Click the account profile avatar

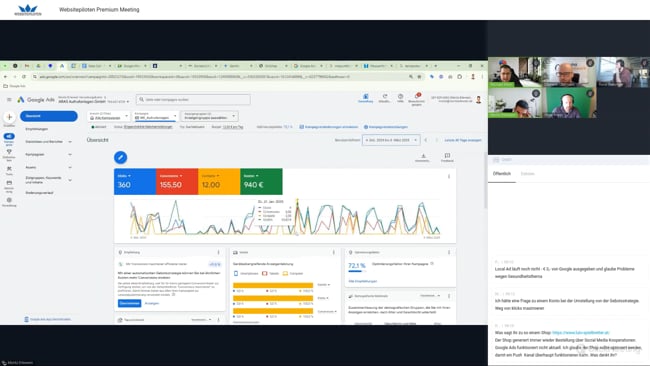click(478, 99)
